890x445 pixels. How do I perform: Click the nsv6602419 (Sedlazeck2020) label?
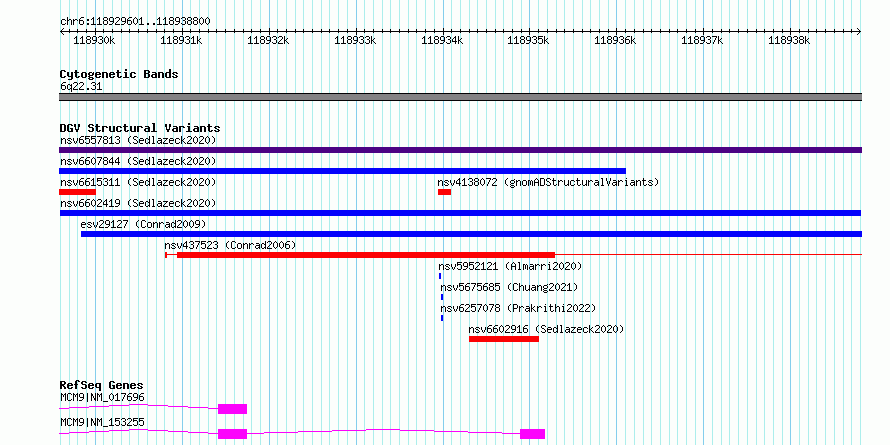[138, 203]
